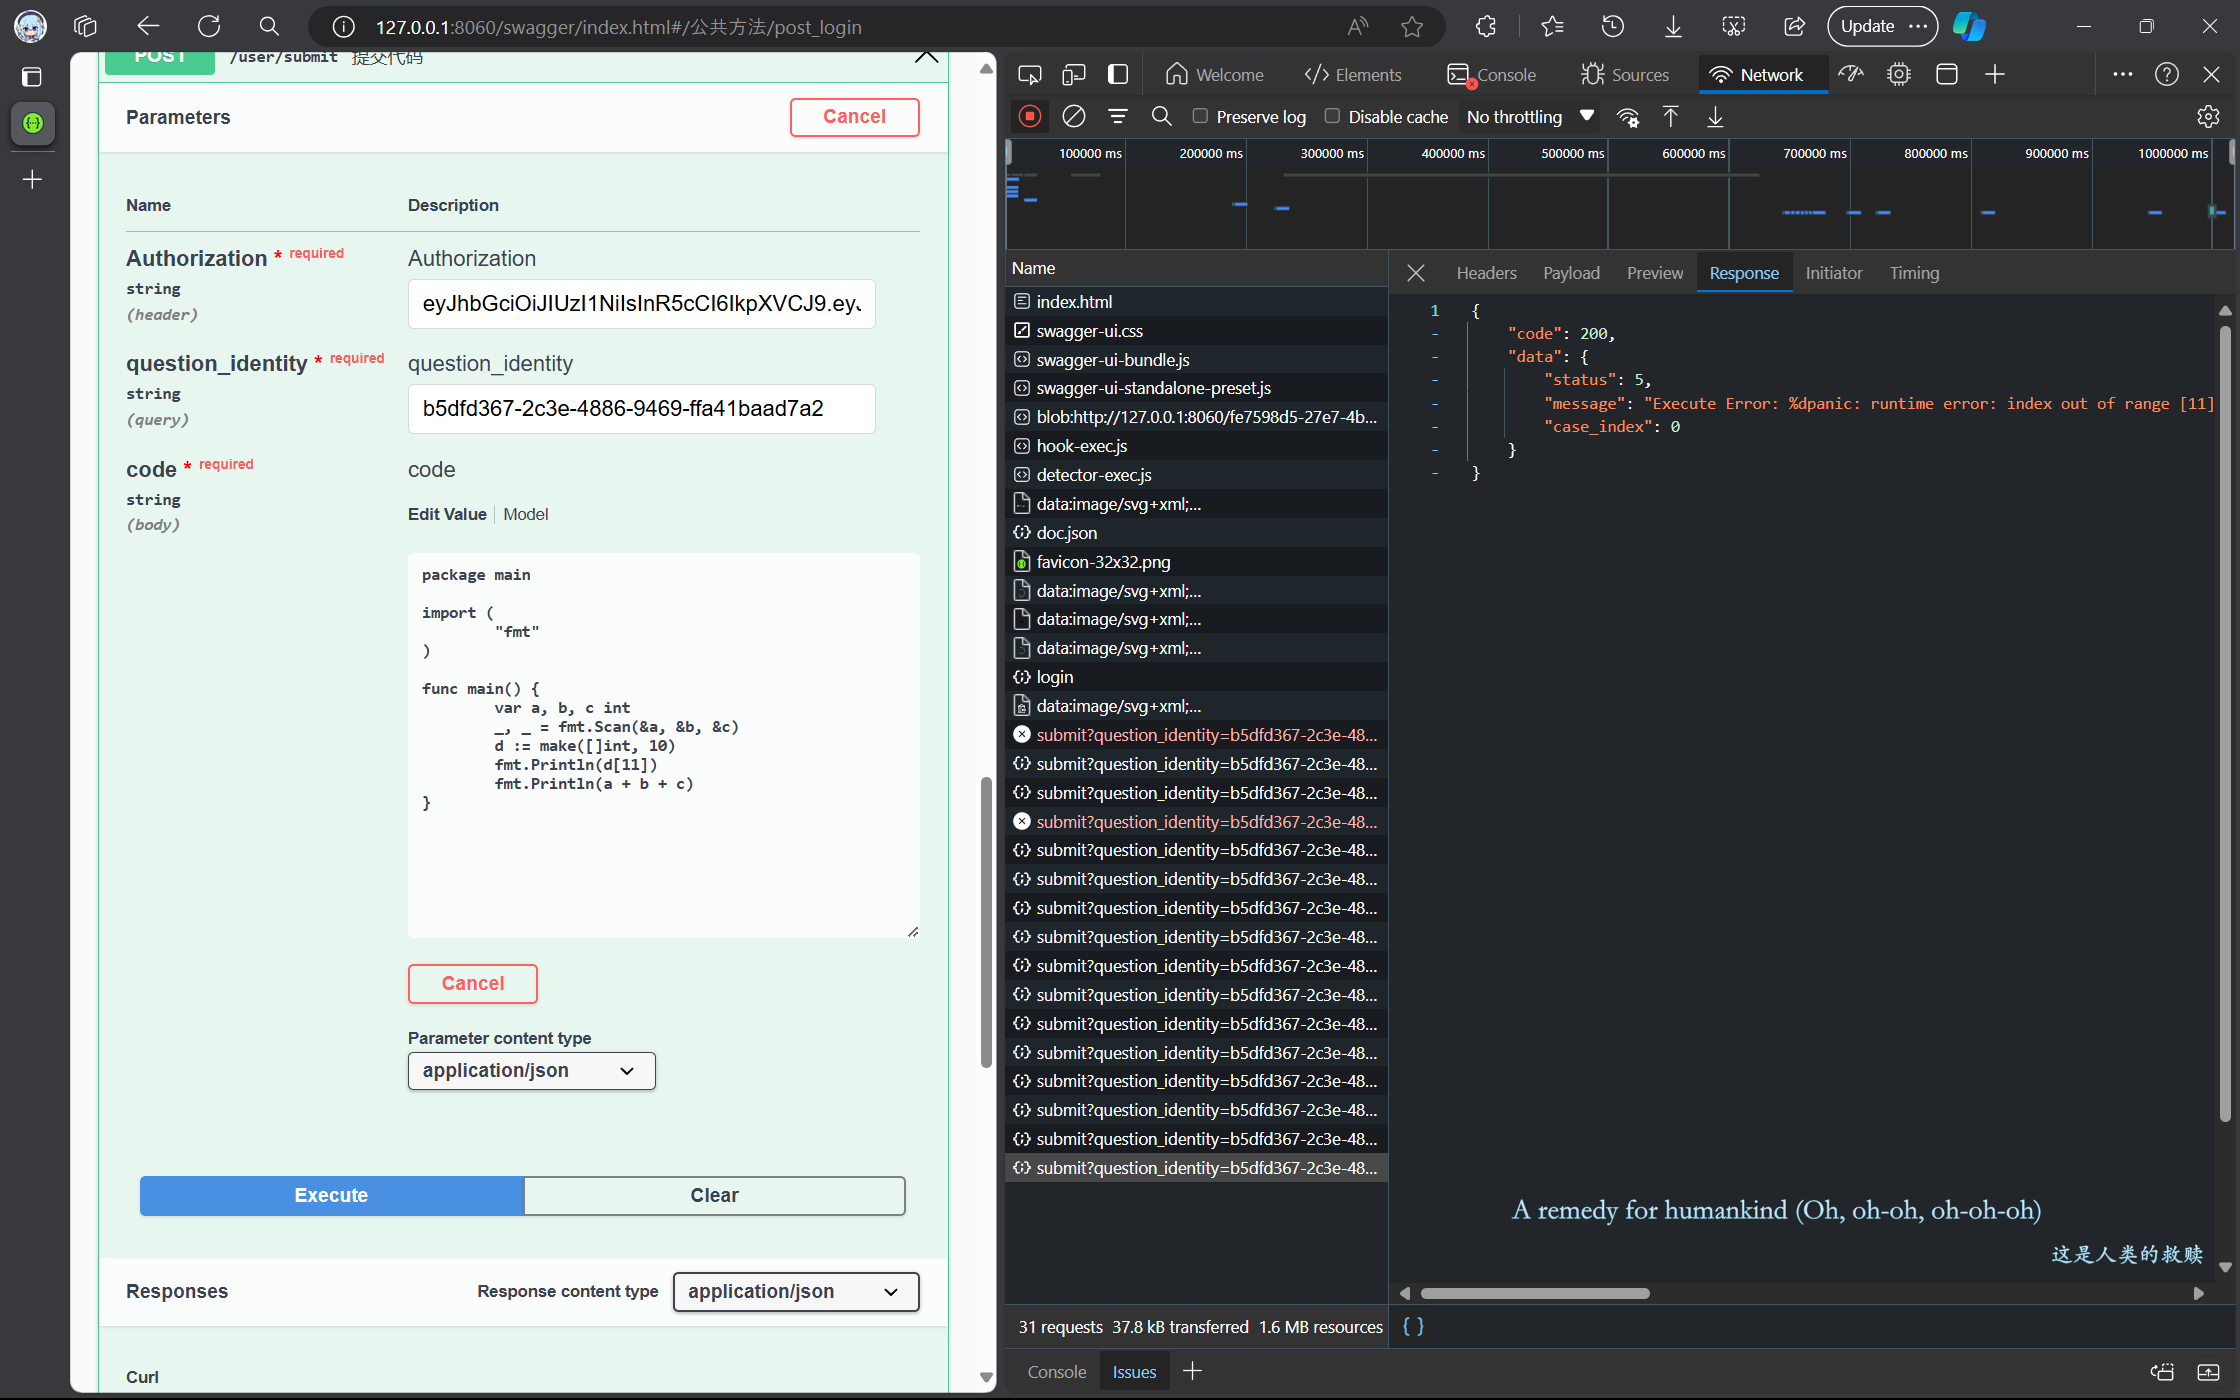Open network conditions wifi icon
This screenshot has width=2240, height=1400.
point(1628,117)
